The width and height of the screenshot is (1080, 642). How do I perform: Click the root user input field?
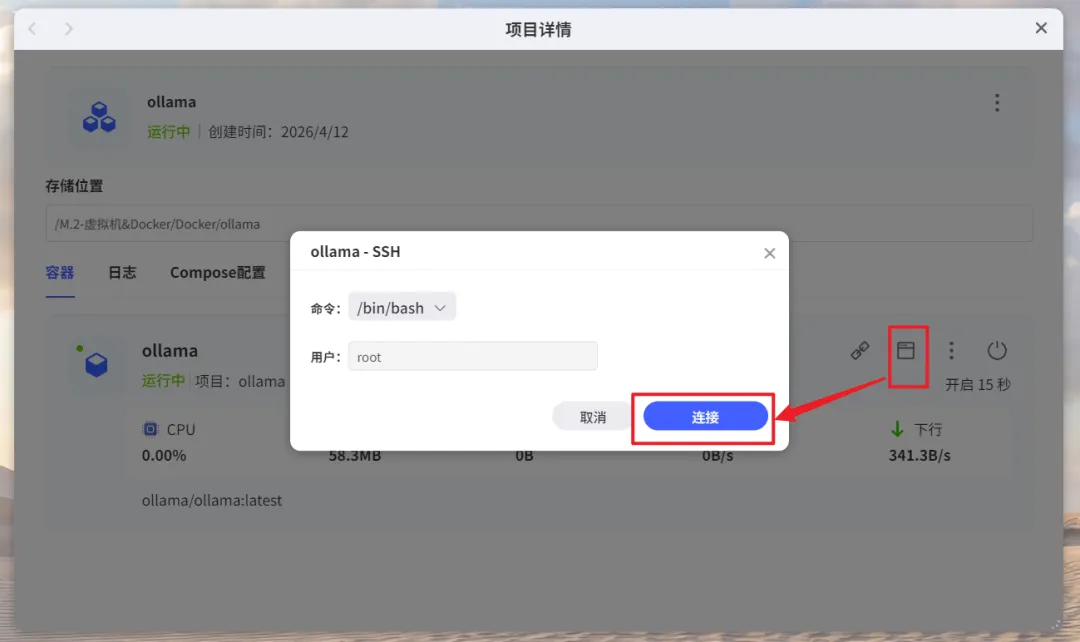pos(472,357)
